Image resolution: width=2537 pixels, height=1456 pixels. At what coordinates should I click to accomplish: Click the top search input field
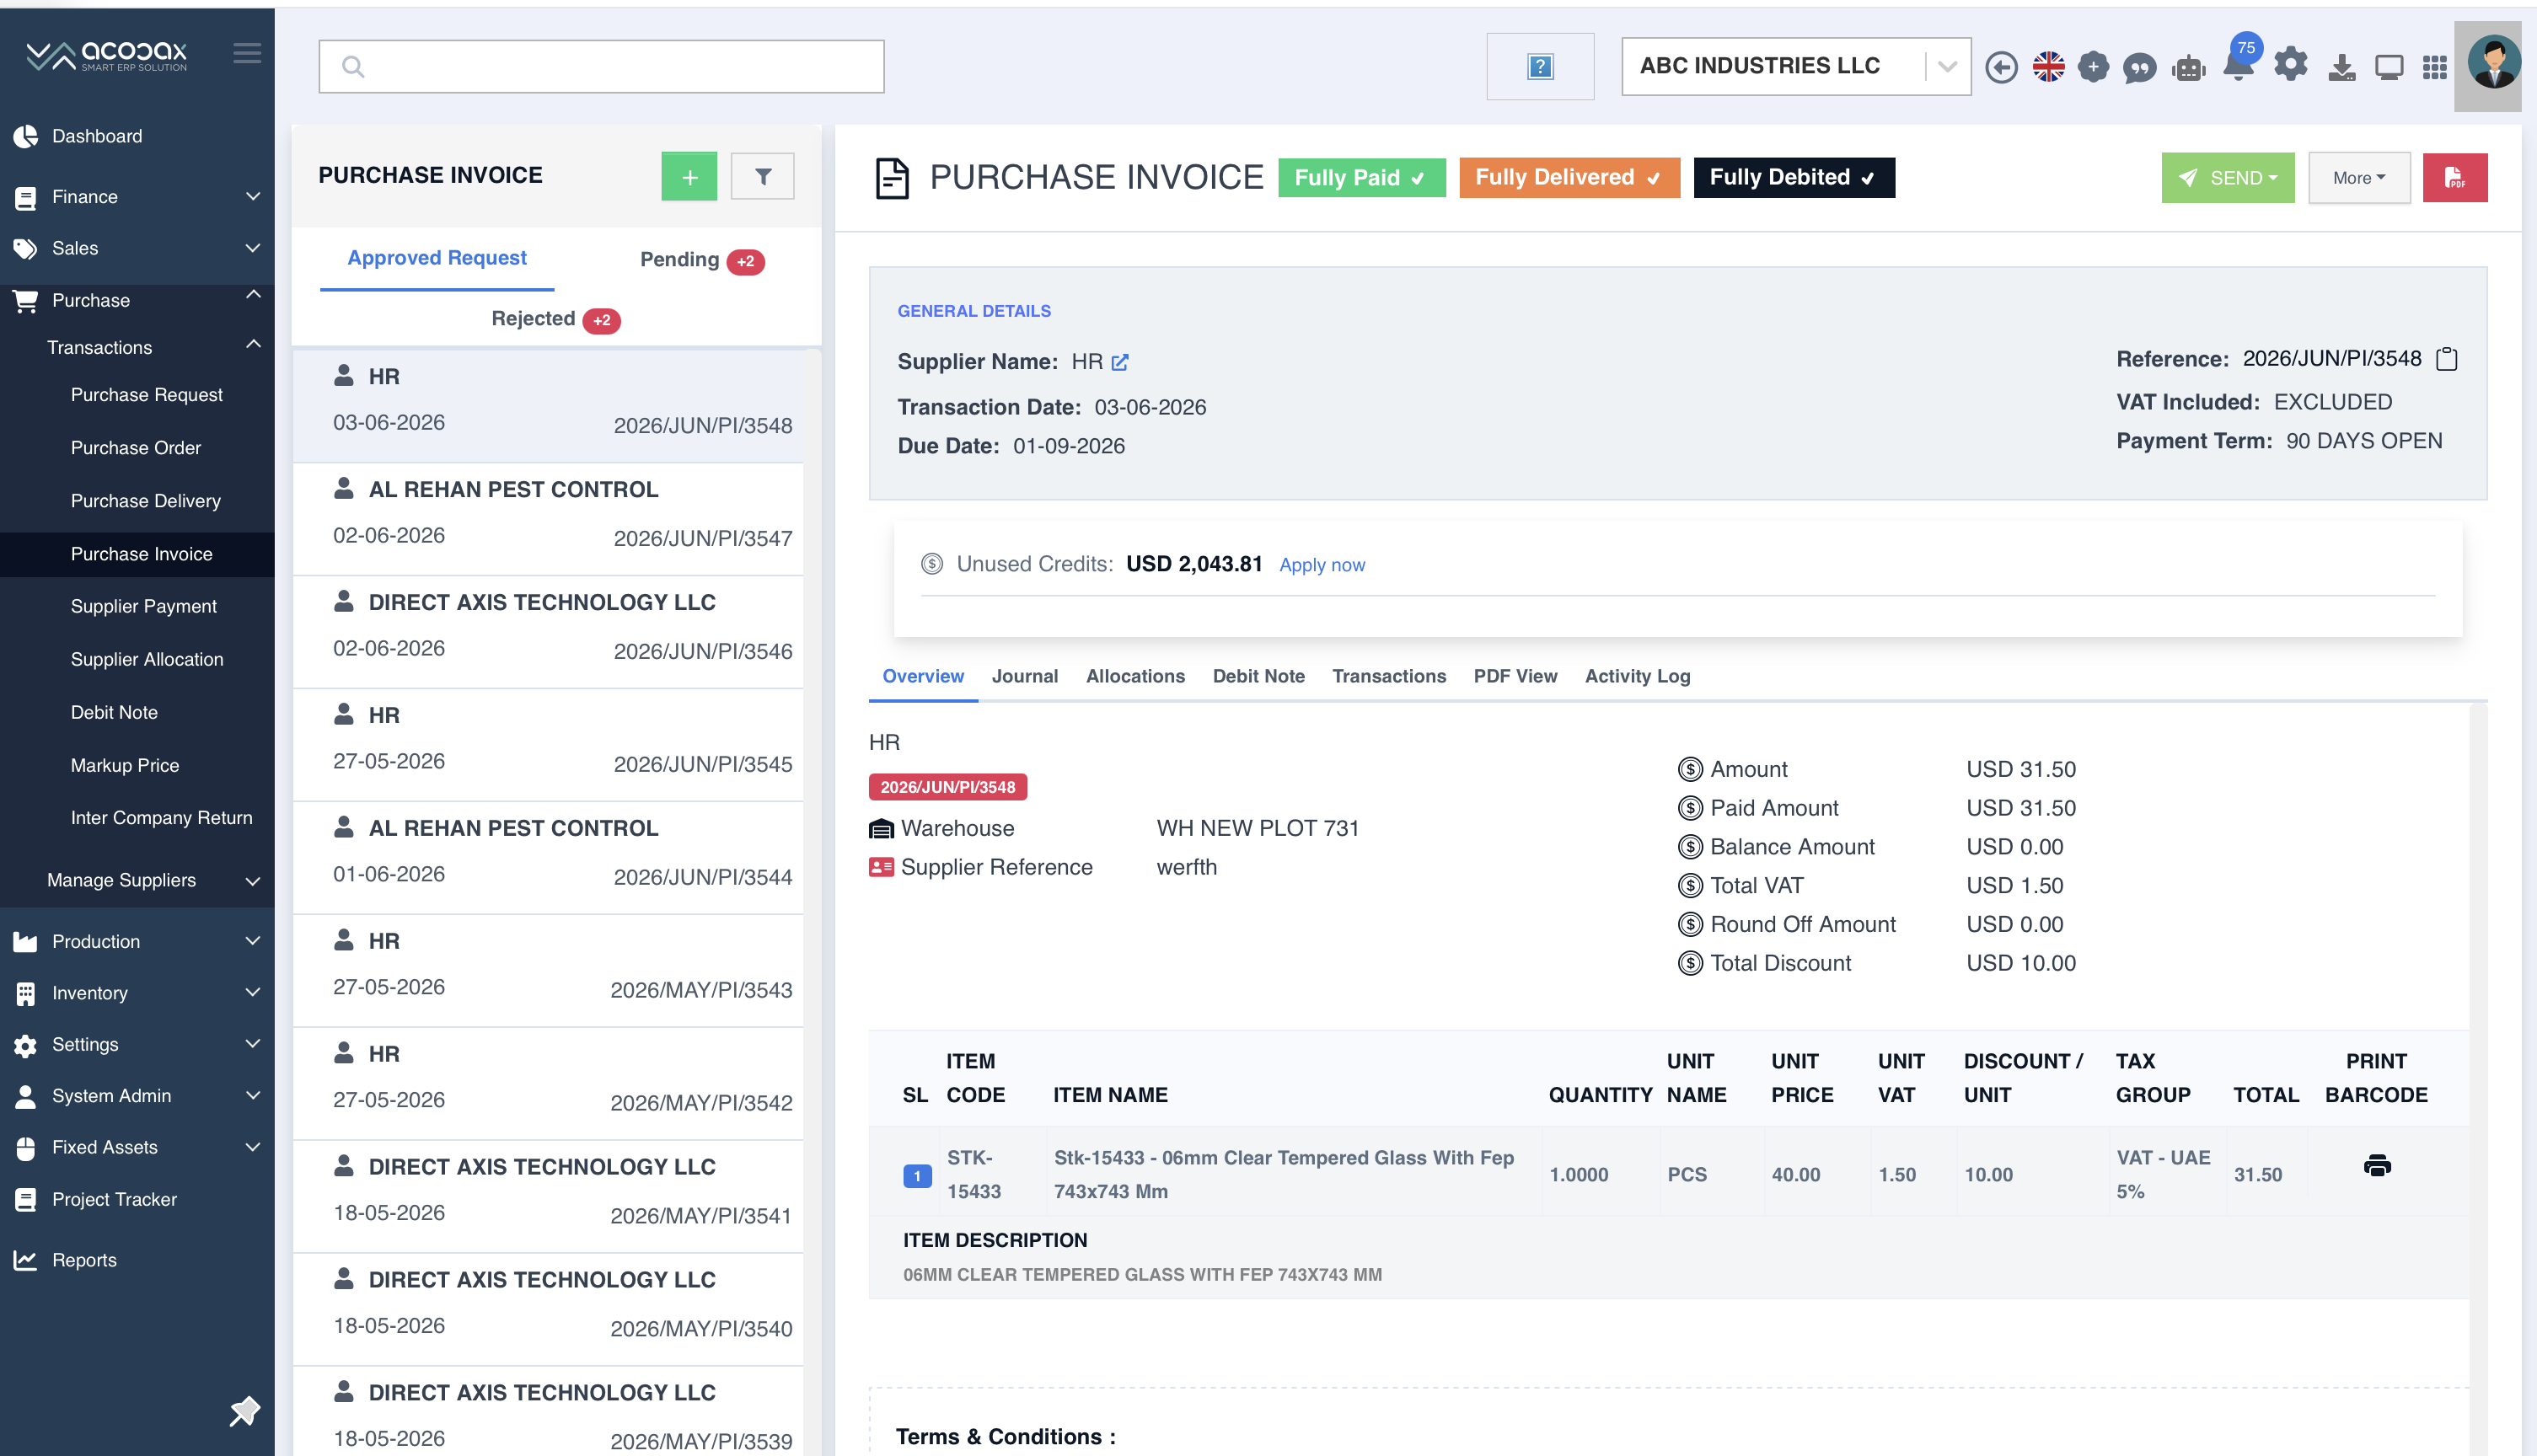pyautogui.click(x=601, y=67)
